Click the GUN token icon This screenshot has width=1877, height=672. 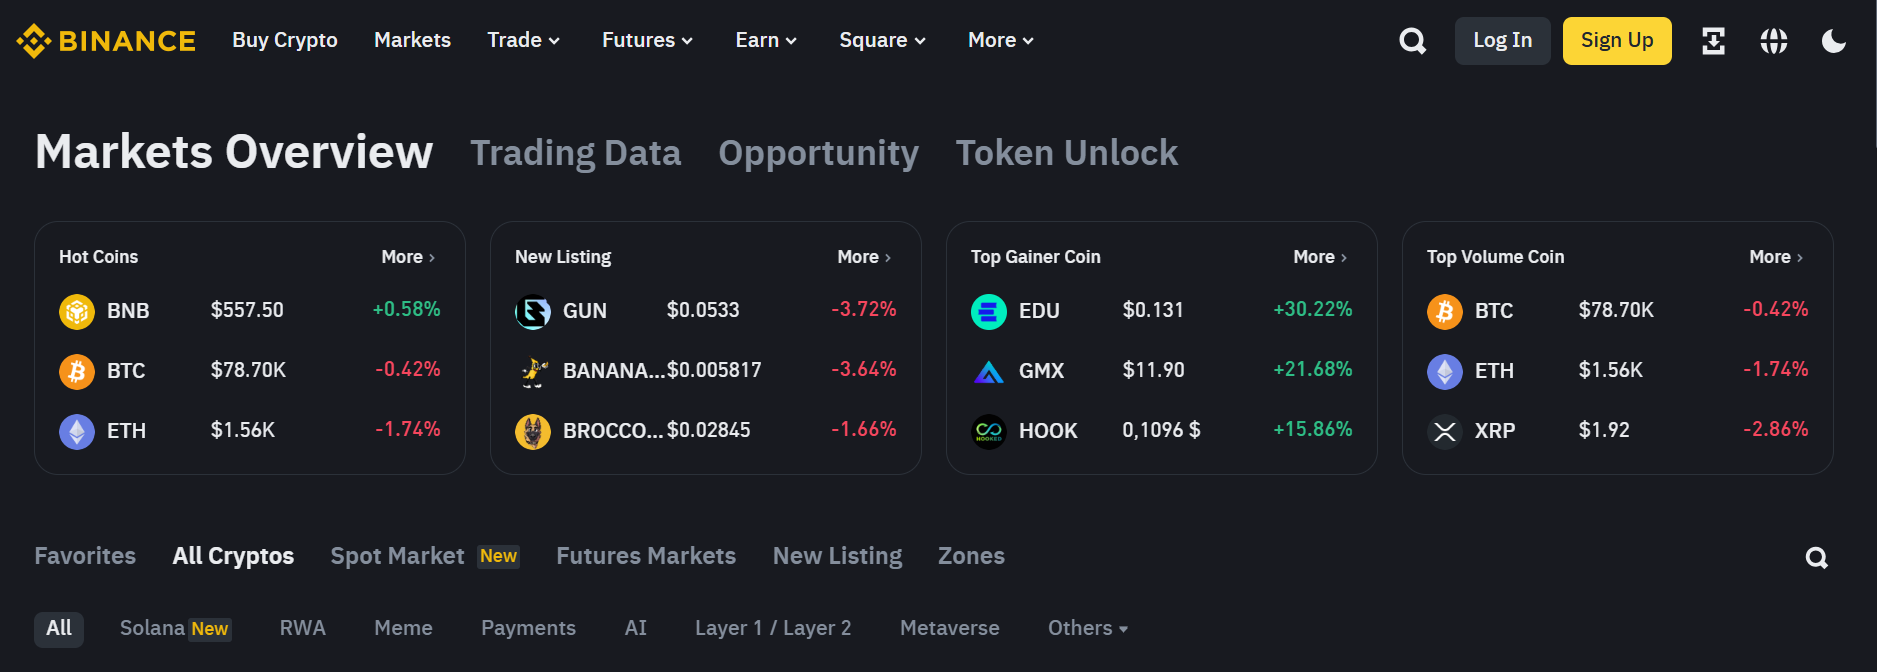pos(533,312)
